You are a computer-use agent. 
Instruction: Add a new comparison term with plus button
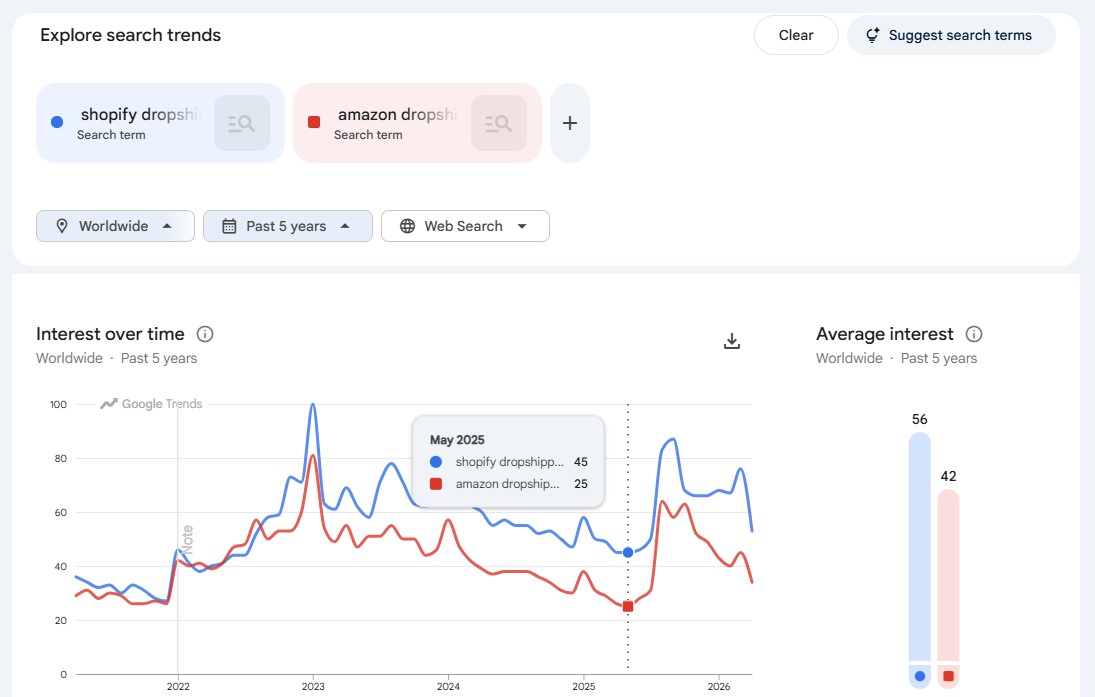click(569, 122)
